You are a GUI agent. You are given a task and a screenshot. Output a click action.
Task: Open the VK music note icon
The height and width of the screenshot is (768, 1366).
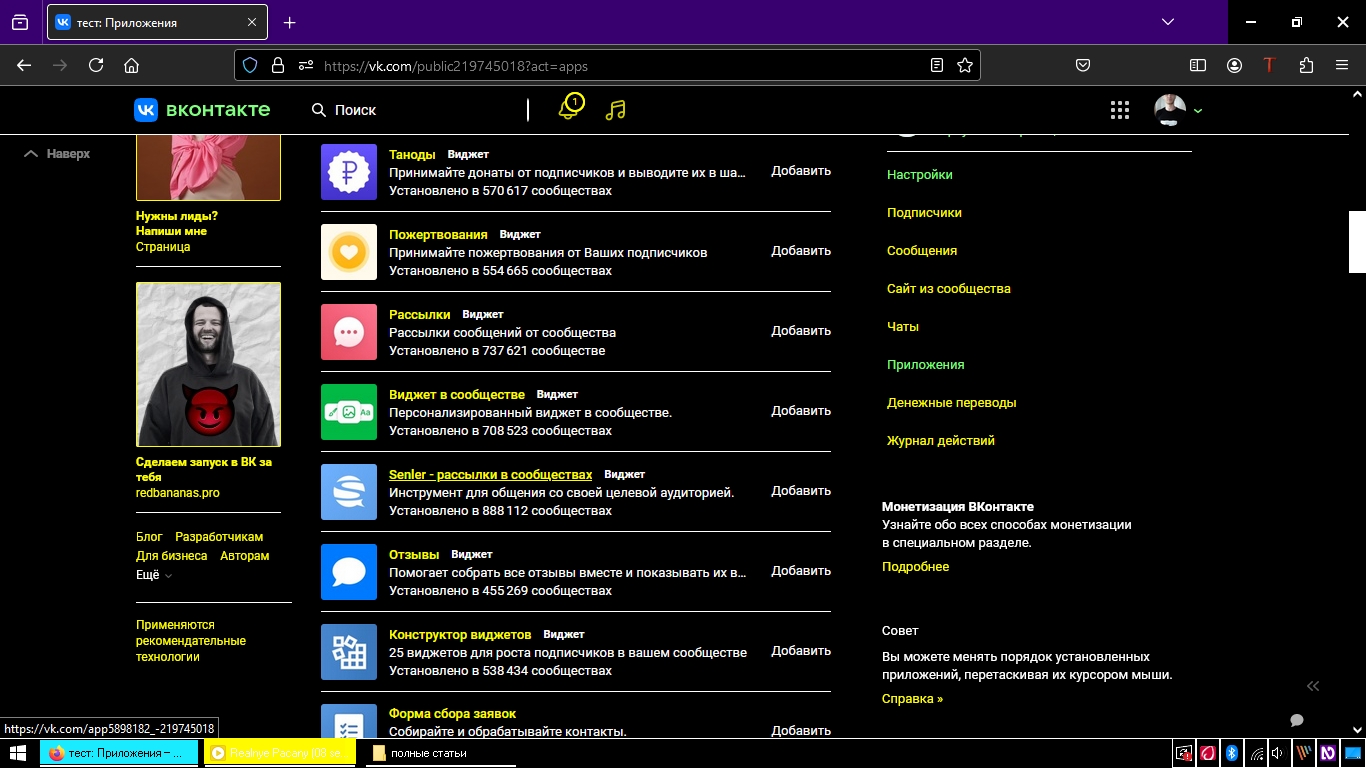616,109
